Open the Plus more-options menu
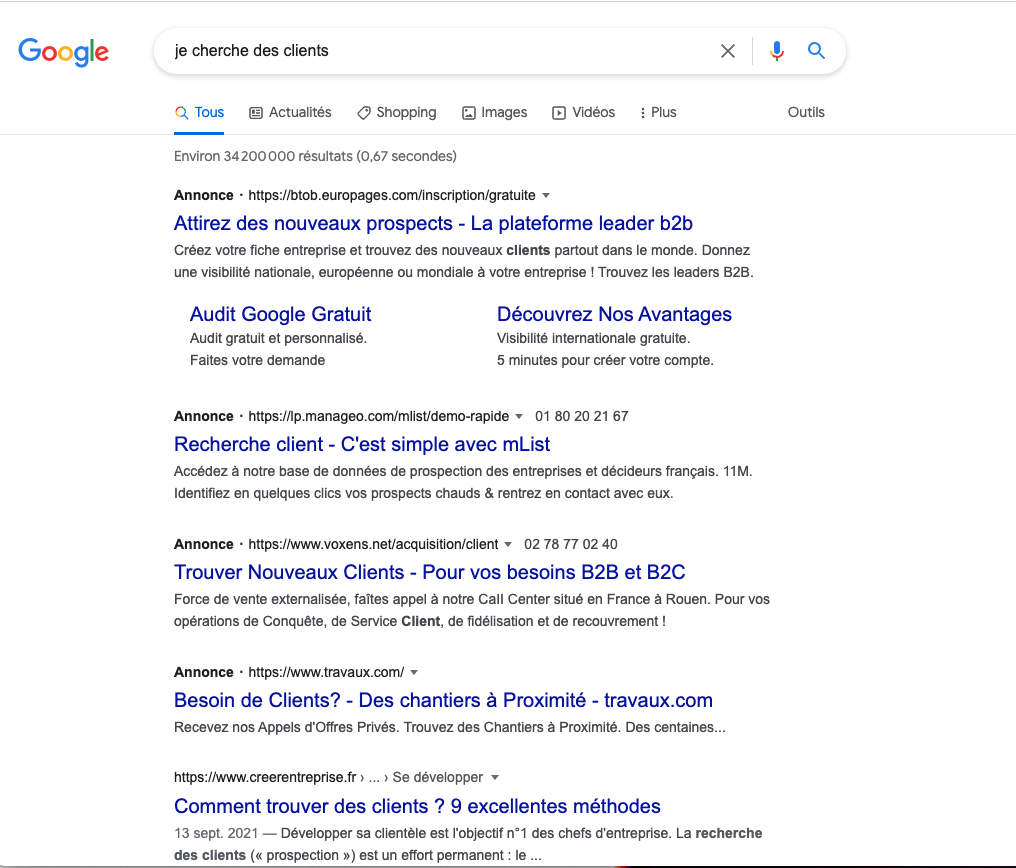This screenshot has width=1016, height=868. point(658,113)
